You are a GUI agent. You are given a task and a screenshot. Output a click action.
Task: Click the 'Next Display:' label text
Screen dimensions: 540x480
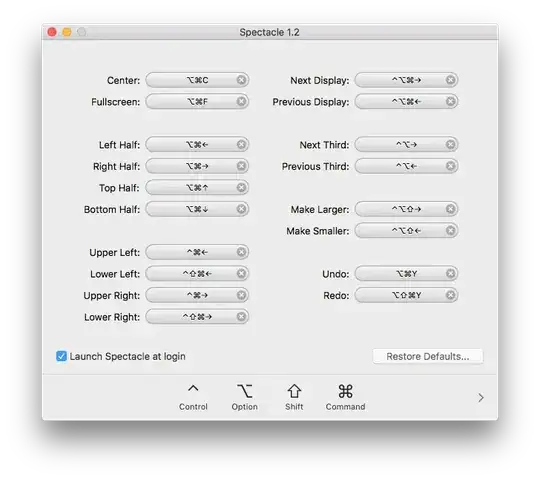(x=320, y=80)
